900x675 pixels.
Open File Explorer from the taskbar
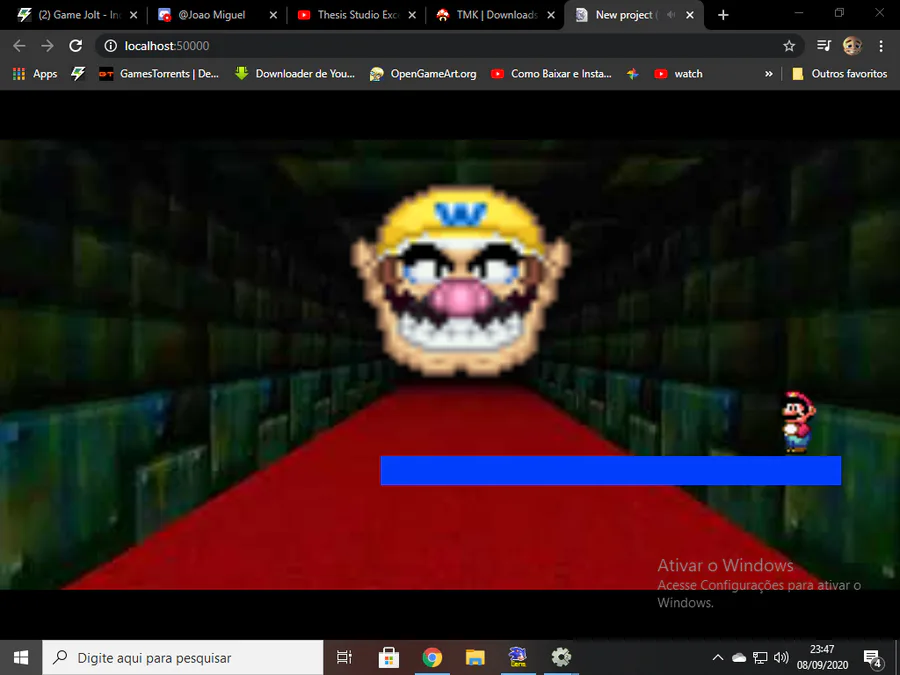[x=475, y=658]
